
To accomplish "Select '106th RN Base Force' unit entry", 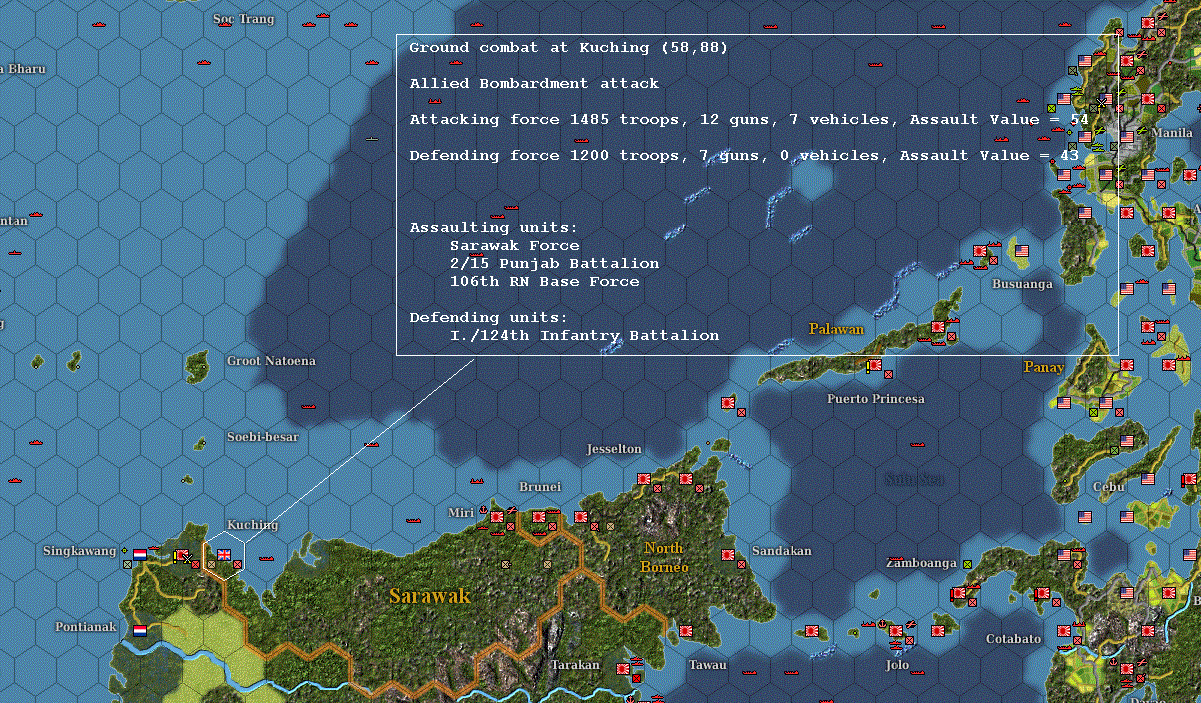I will pyautogui.click(x=544, y=282).
